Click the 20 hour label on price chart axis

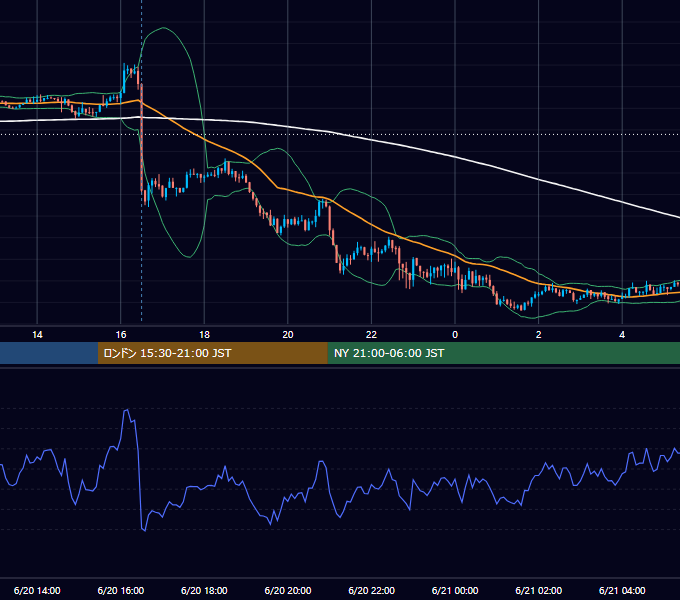[288, 335]
